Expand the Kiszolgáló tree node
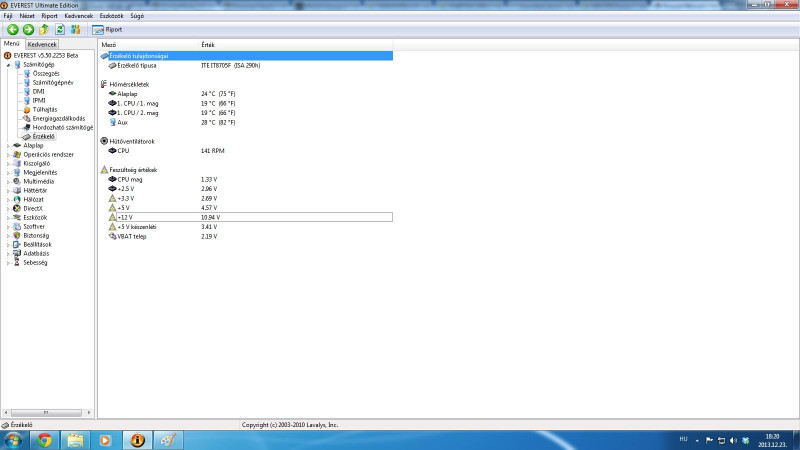Viewport: 800px width, 450px height. tap(8, 164)
